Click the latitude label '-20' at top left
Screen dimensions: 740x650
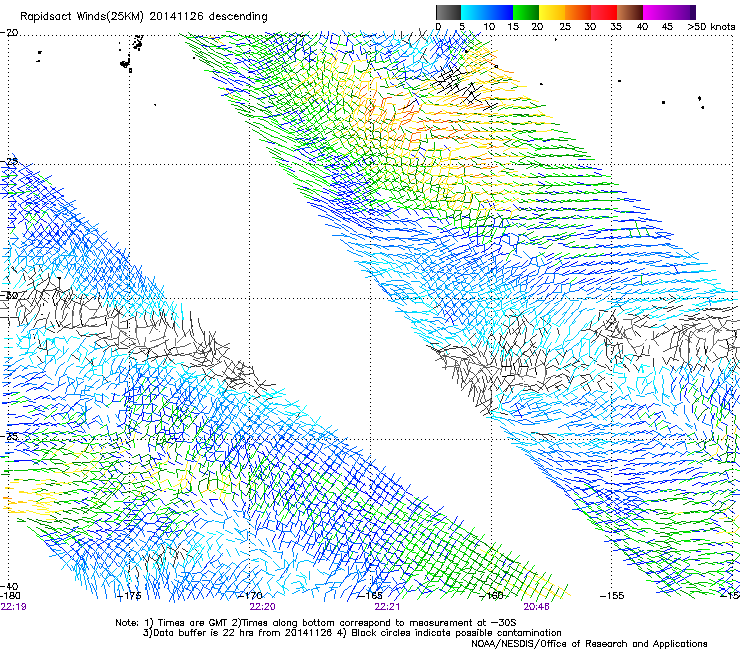(9, 33)
